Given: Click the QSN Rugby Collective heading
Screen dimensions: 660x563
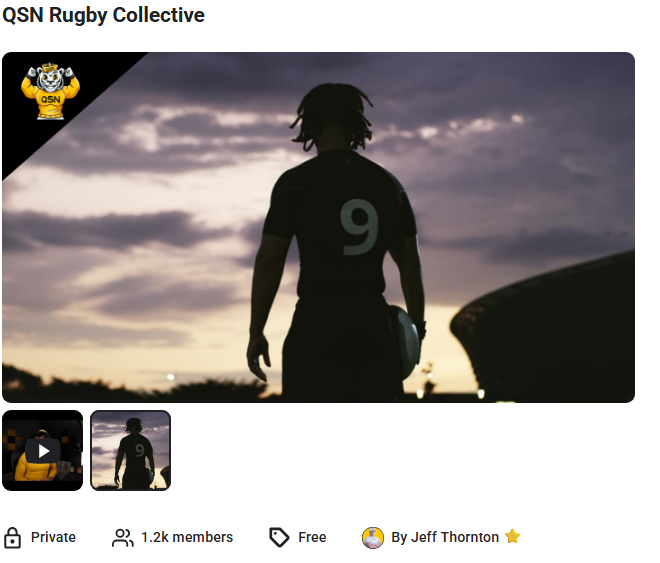Looking at the screenshot, I should pyautogui.click(x=104, y=15).
